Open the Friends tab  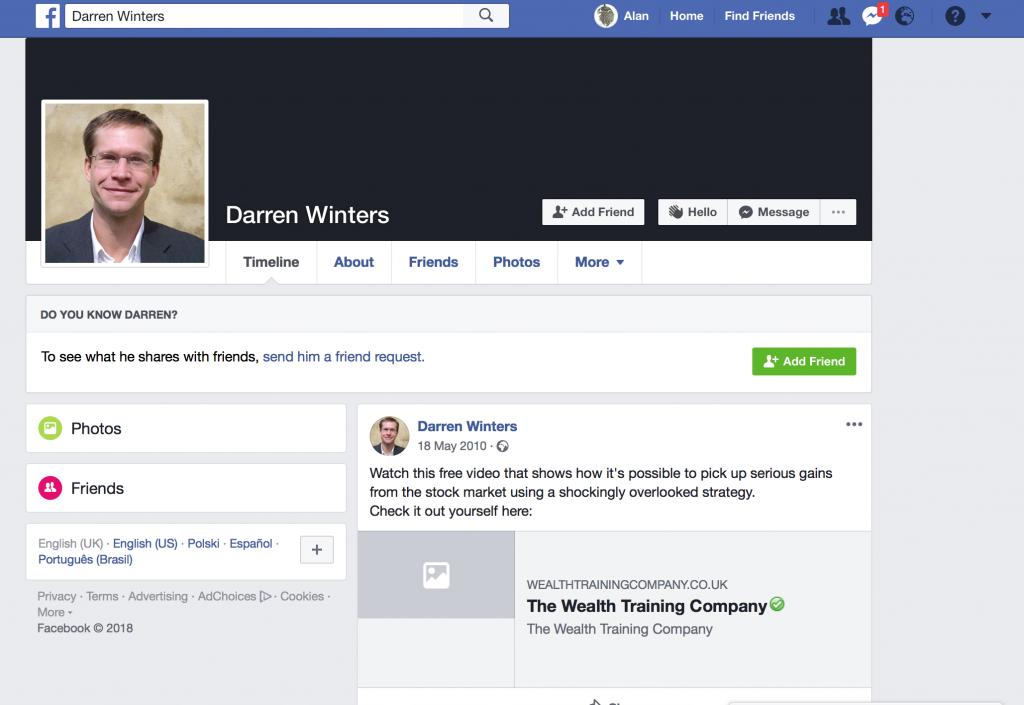coord(434,262)
